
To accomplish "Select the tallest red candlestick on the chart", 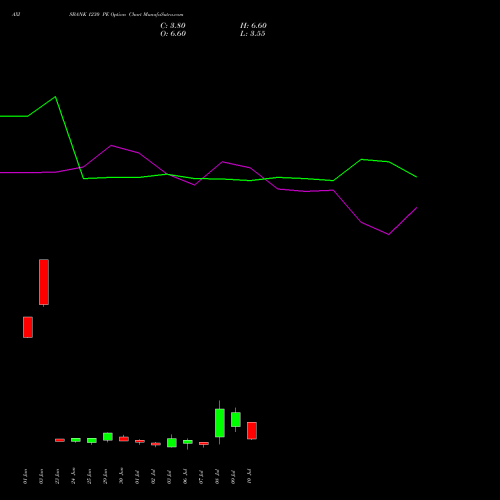I will [x=44, y=282].
